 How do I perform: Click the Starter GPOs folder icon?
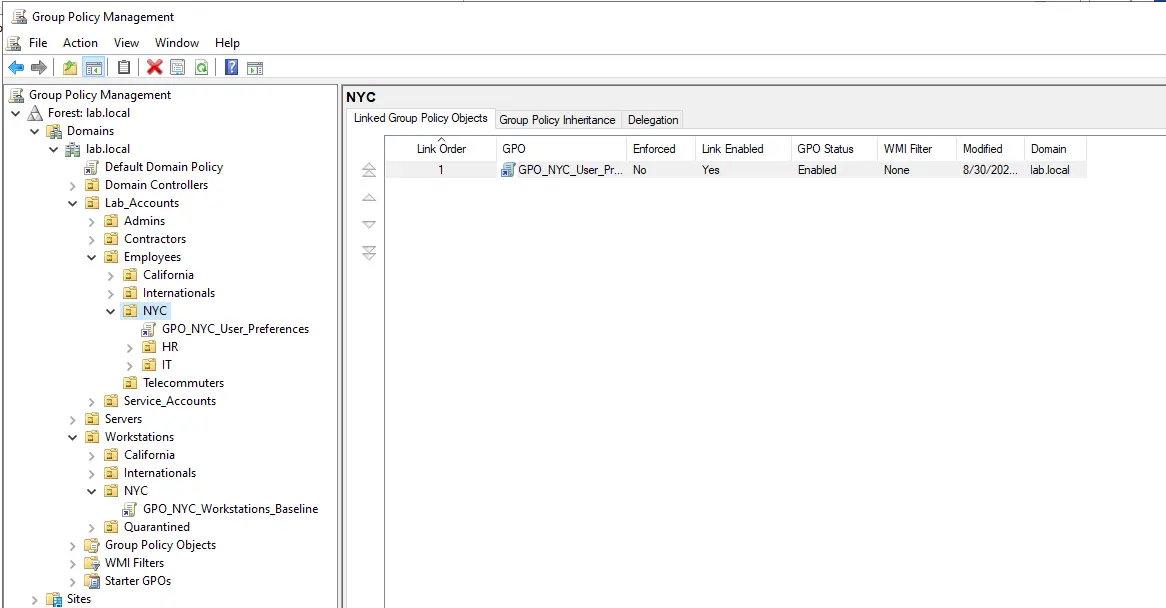coord(92,581)
